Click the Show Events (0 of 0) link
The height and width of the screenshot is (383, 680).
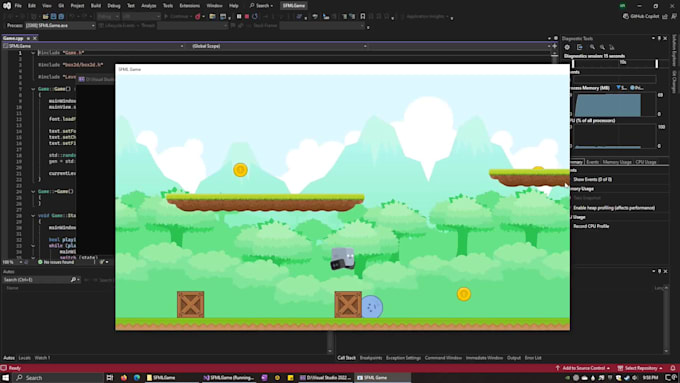click(592, 180)
